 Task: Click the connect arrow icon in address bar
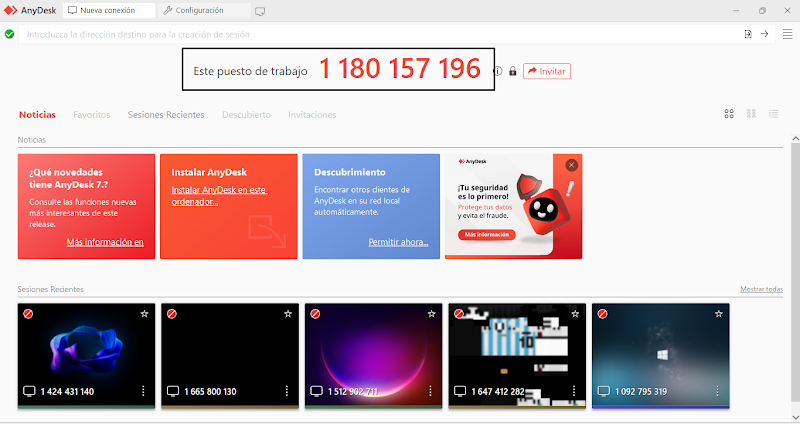764,34
